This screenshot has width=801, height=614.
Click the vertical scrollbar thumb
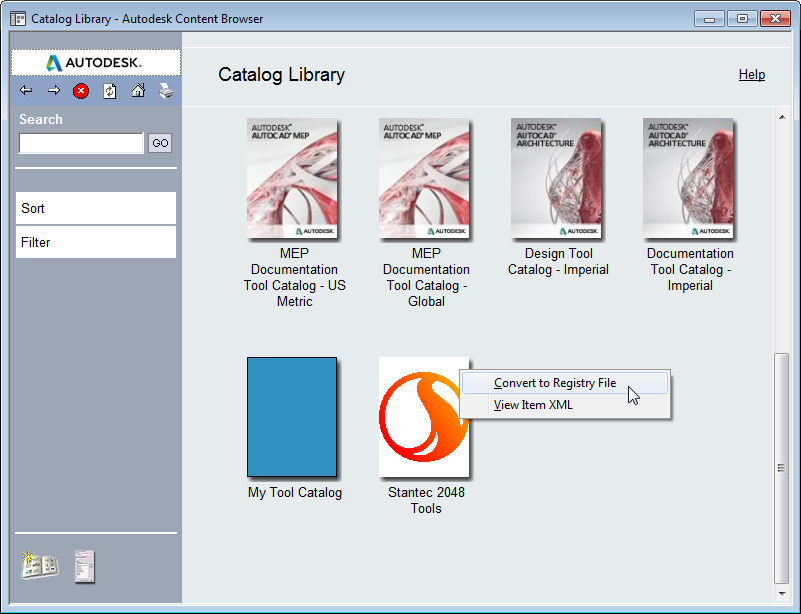pos(782,468)
